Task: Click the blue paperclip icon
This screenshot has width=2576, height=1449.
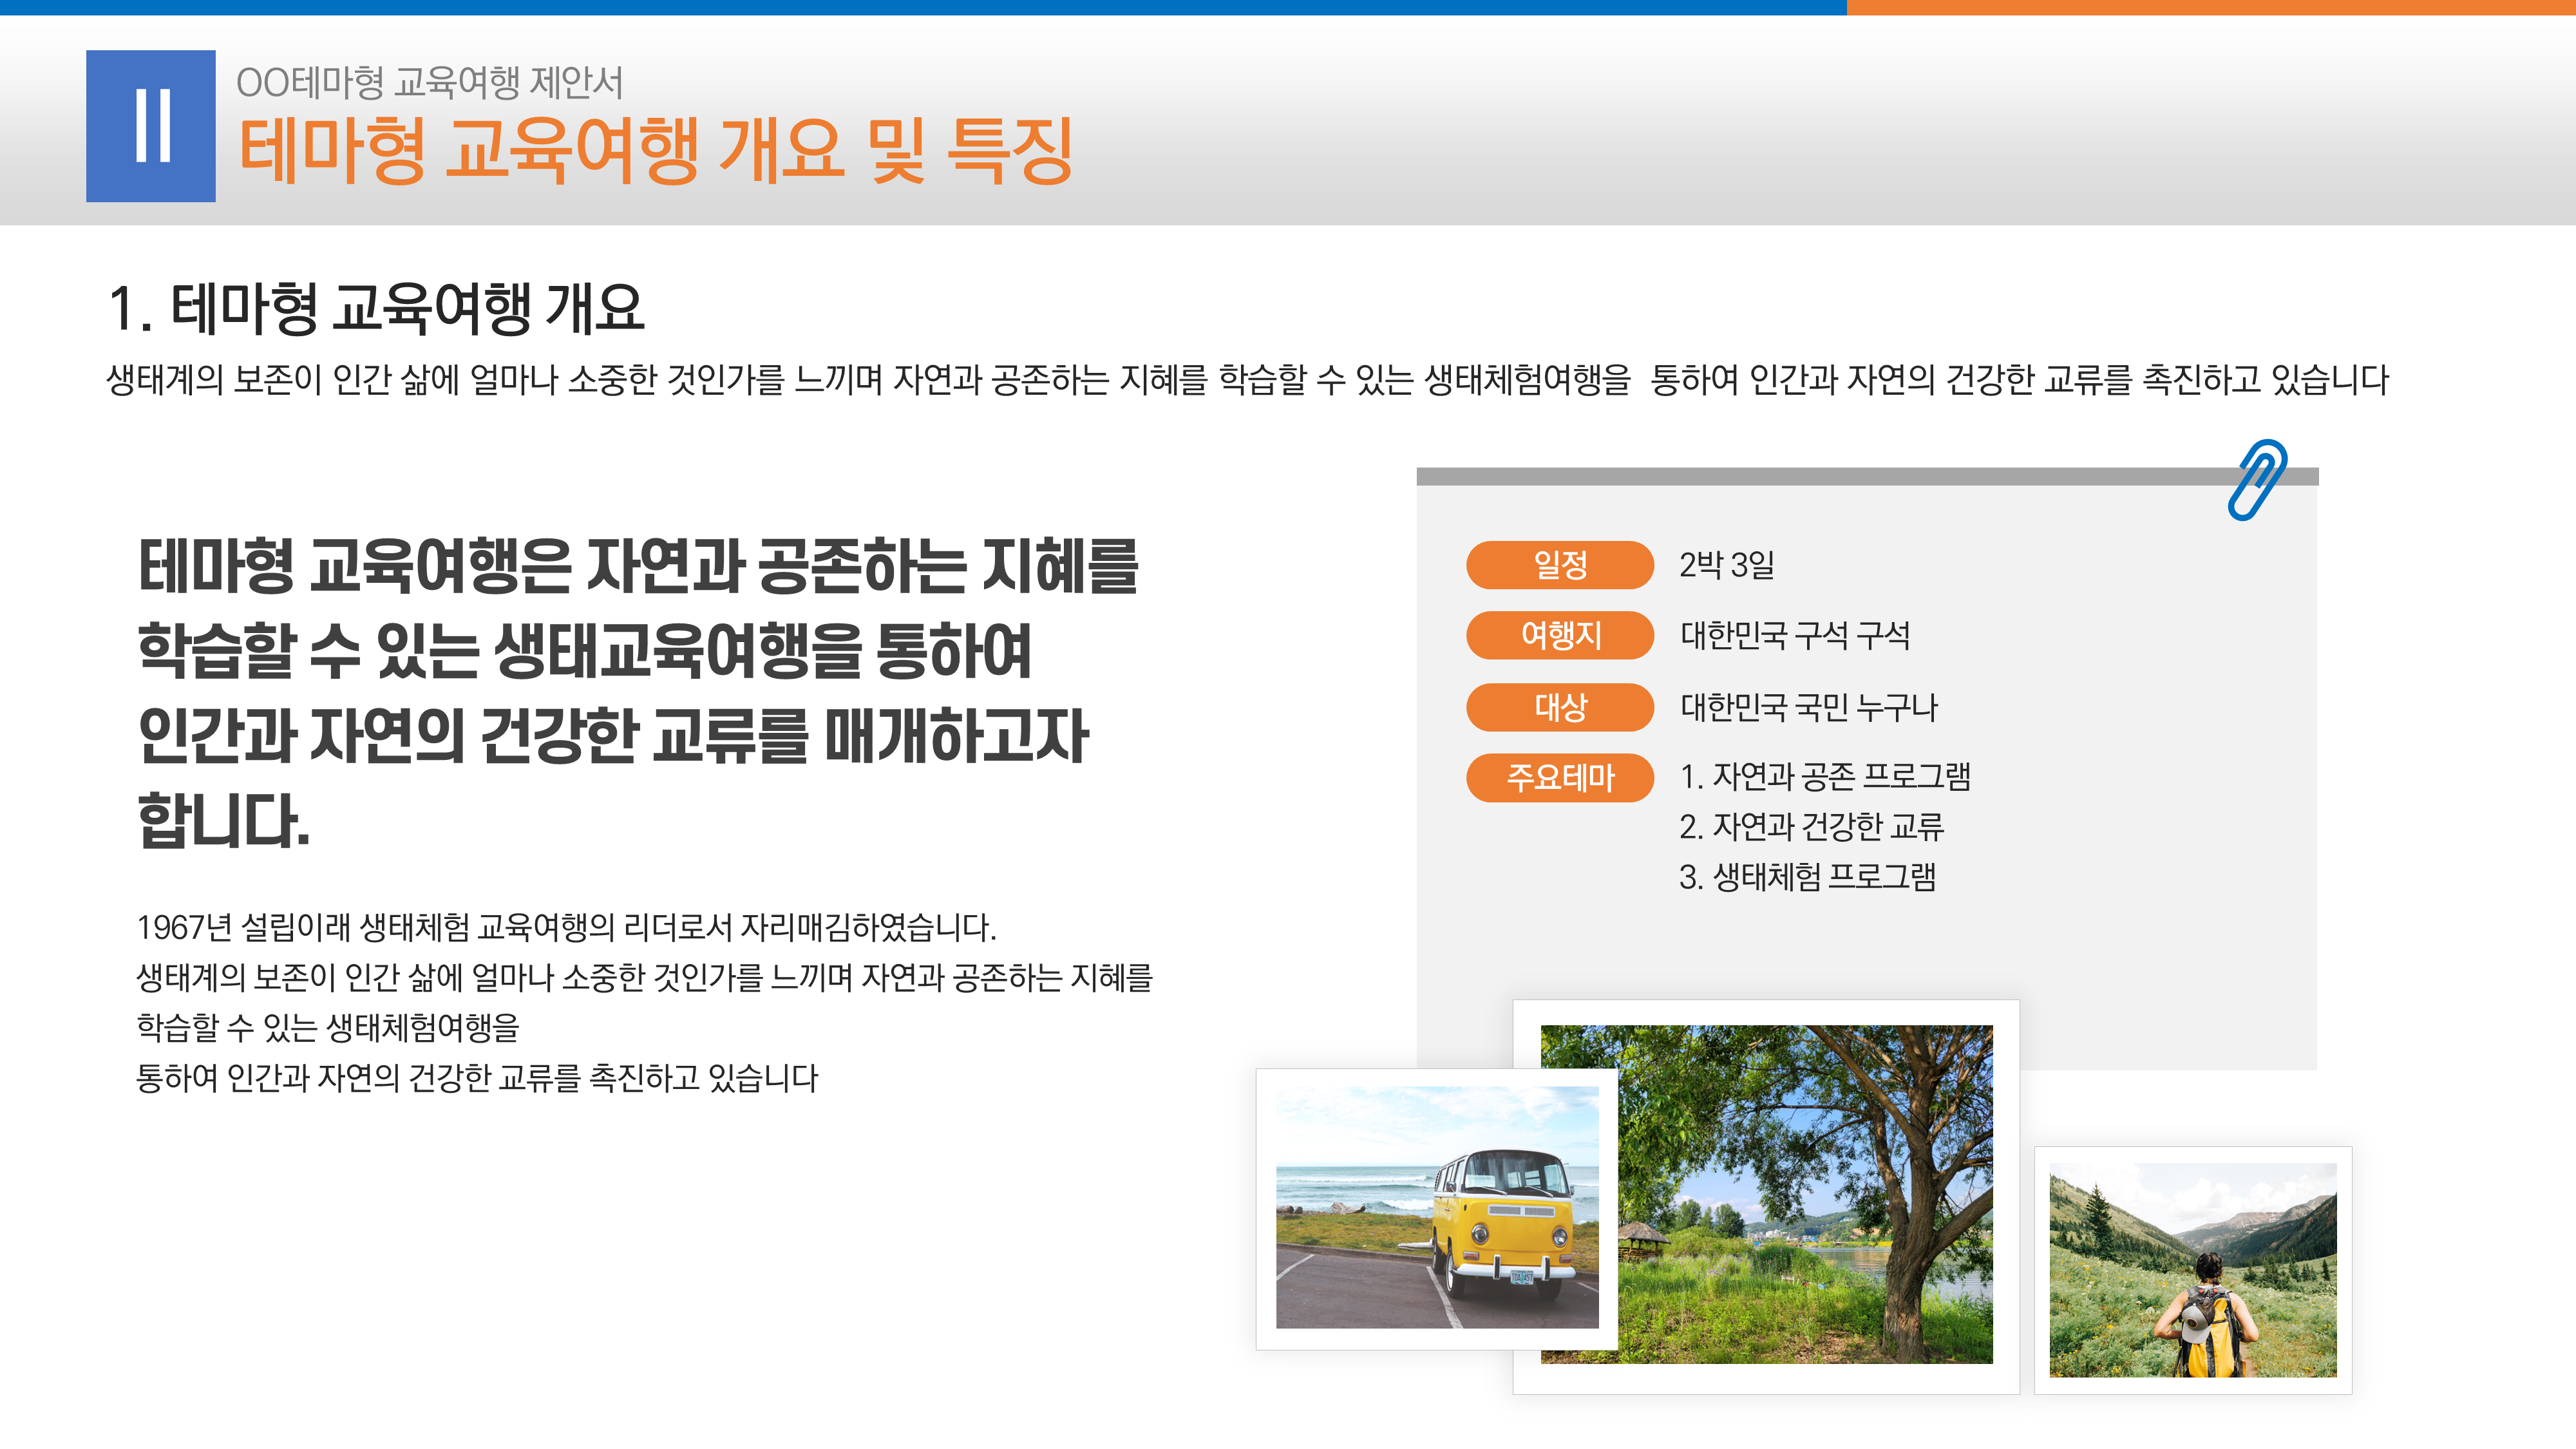Action: tap(2257, 479)
